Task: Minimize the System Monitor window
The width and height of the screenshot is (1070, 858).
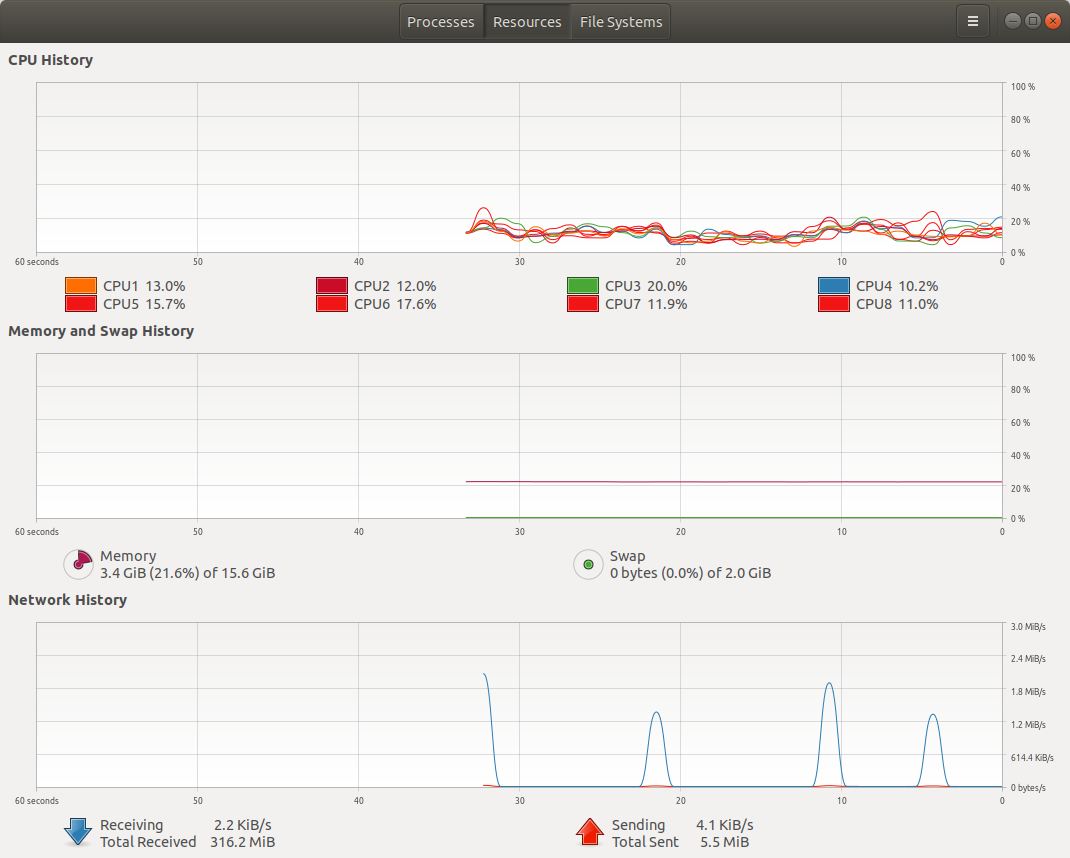Action: [x=1013, y=21]
